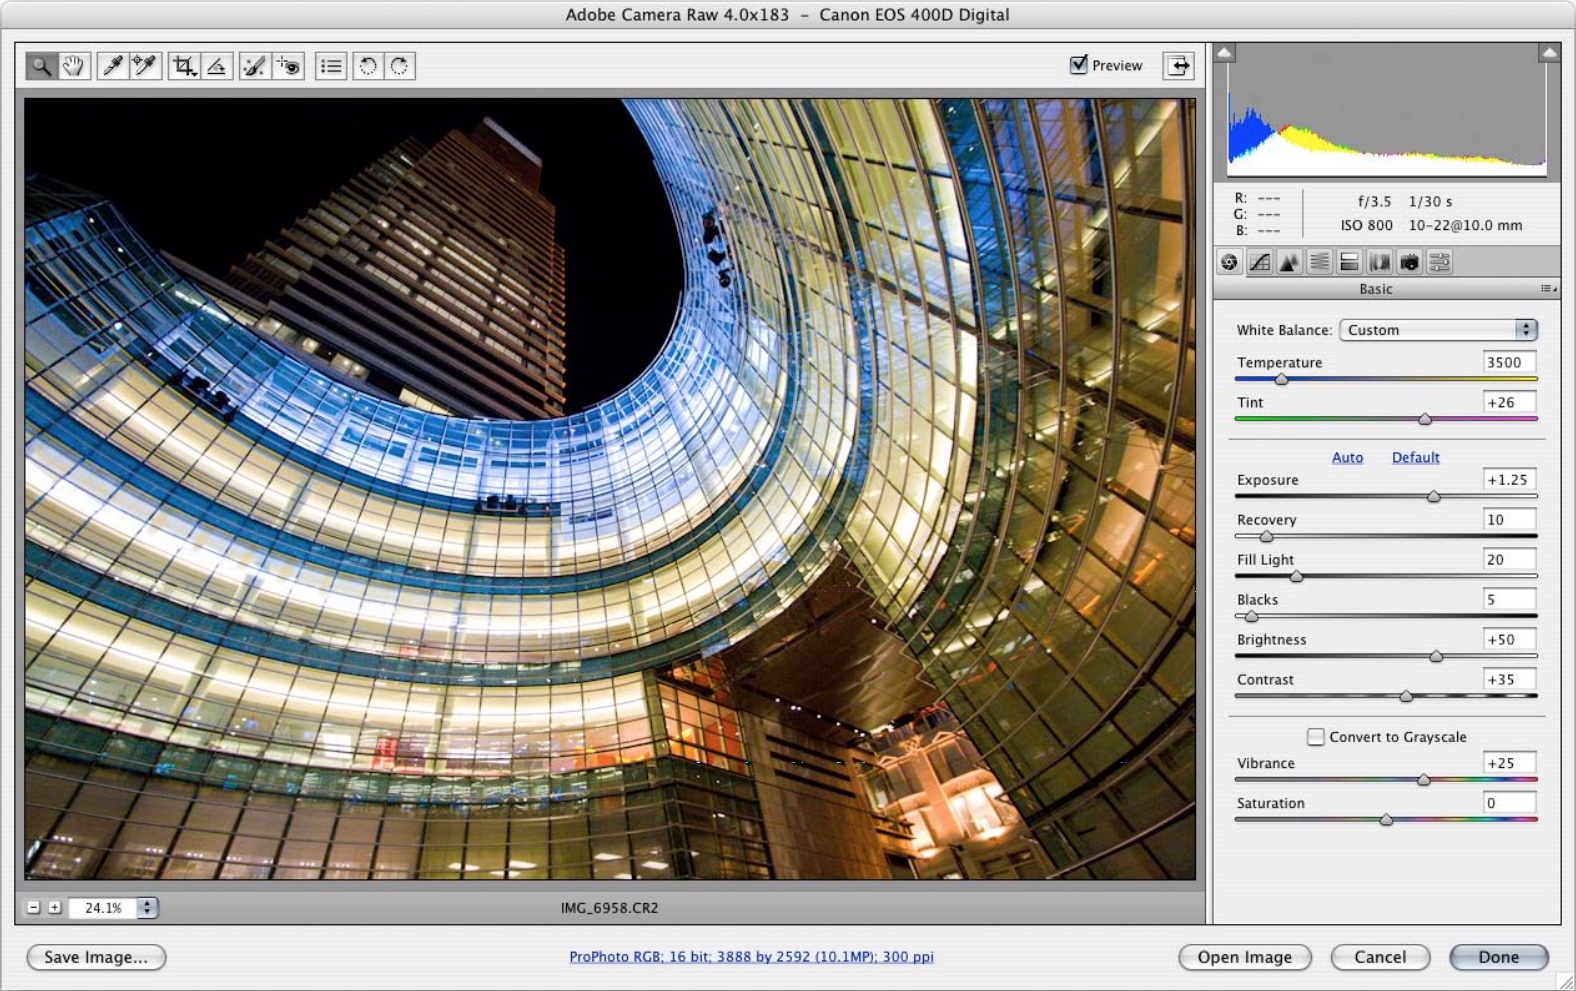Click the Saturation value field 0

pyautogui.click(x=1509, y=803)
